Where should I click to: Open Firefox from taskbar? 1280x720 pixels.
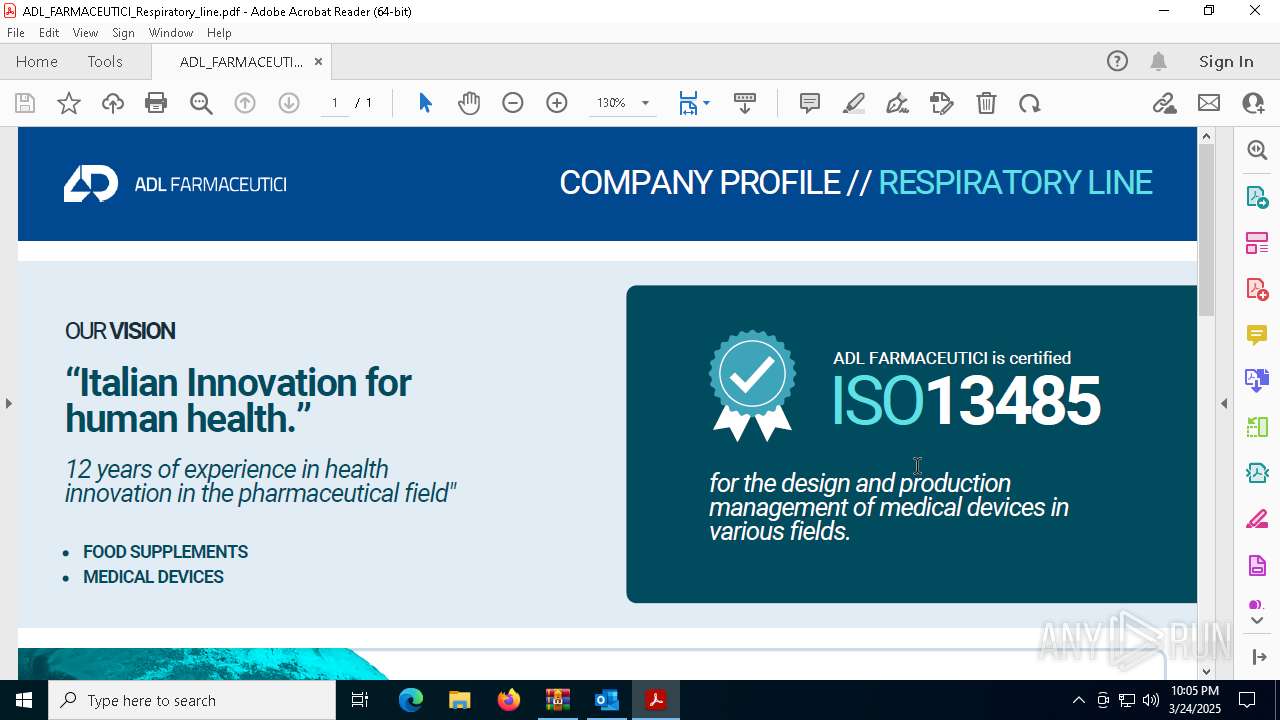coord(509,700)
